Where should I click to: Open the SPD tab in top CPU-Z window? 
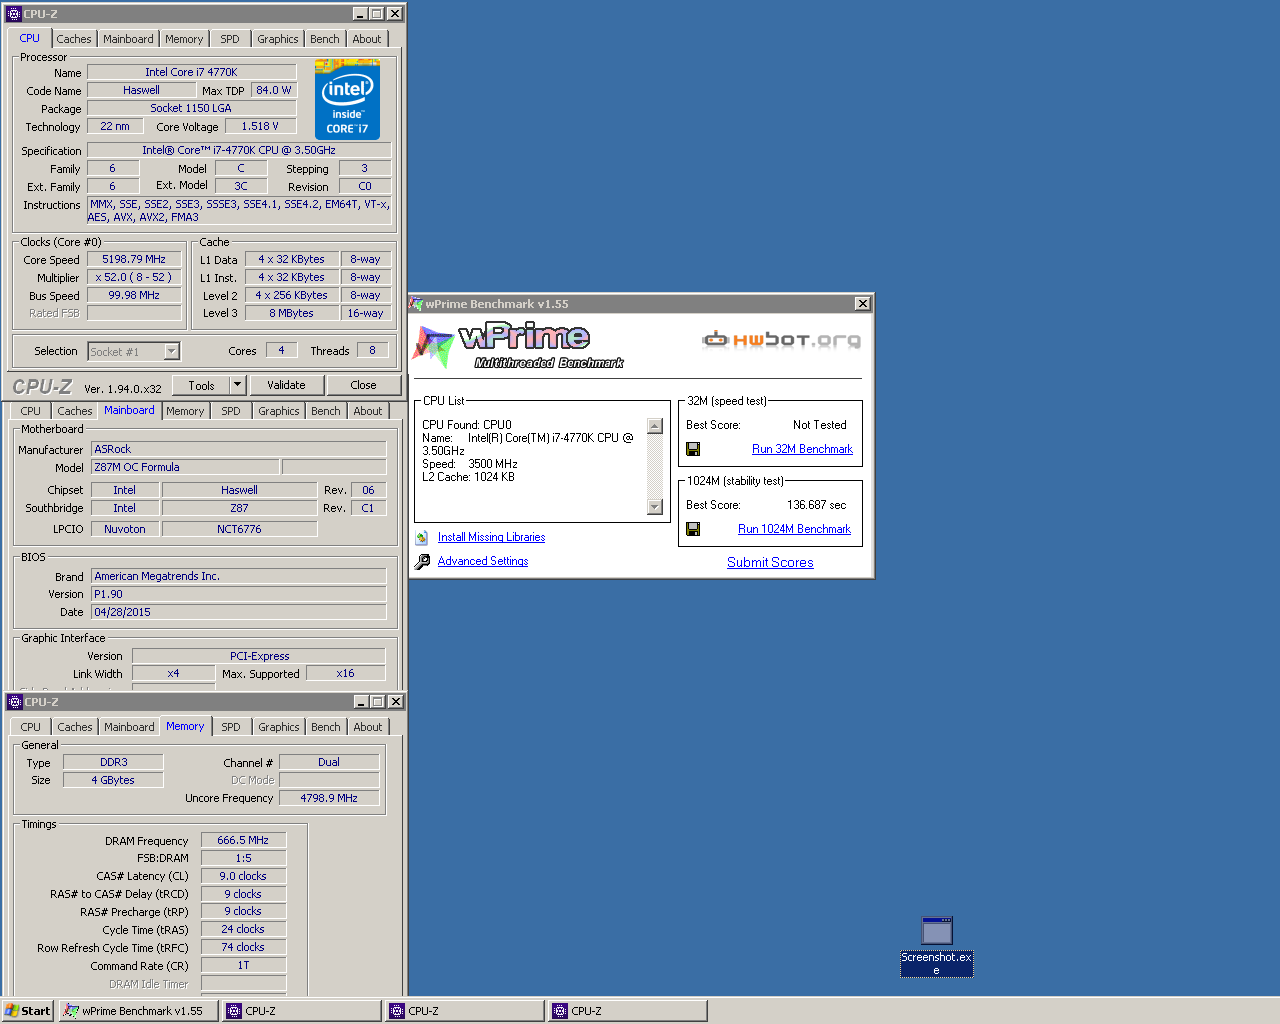click(230, 39)
